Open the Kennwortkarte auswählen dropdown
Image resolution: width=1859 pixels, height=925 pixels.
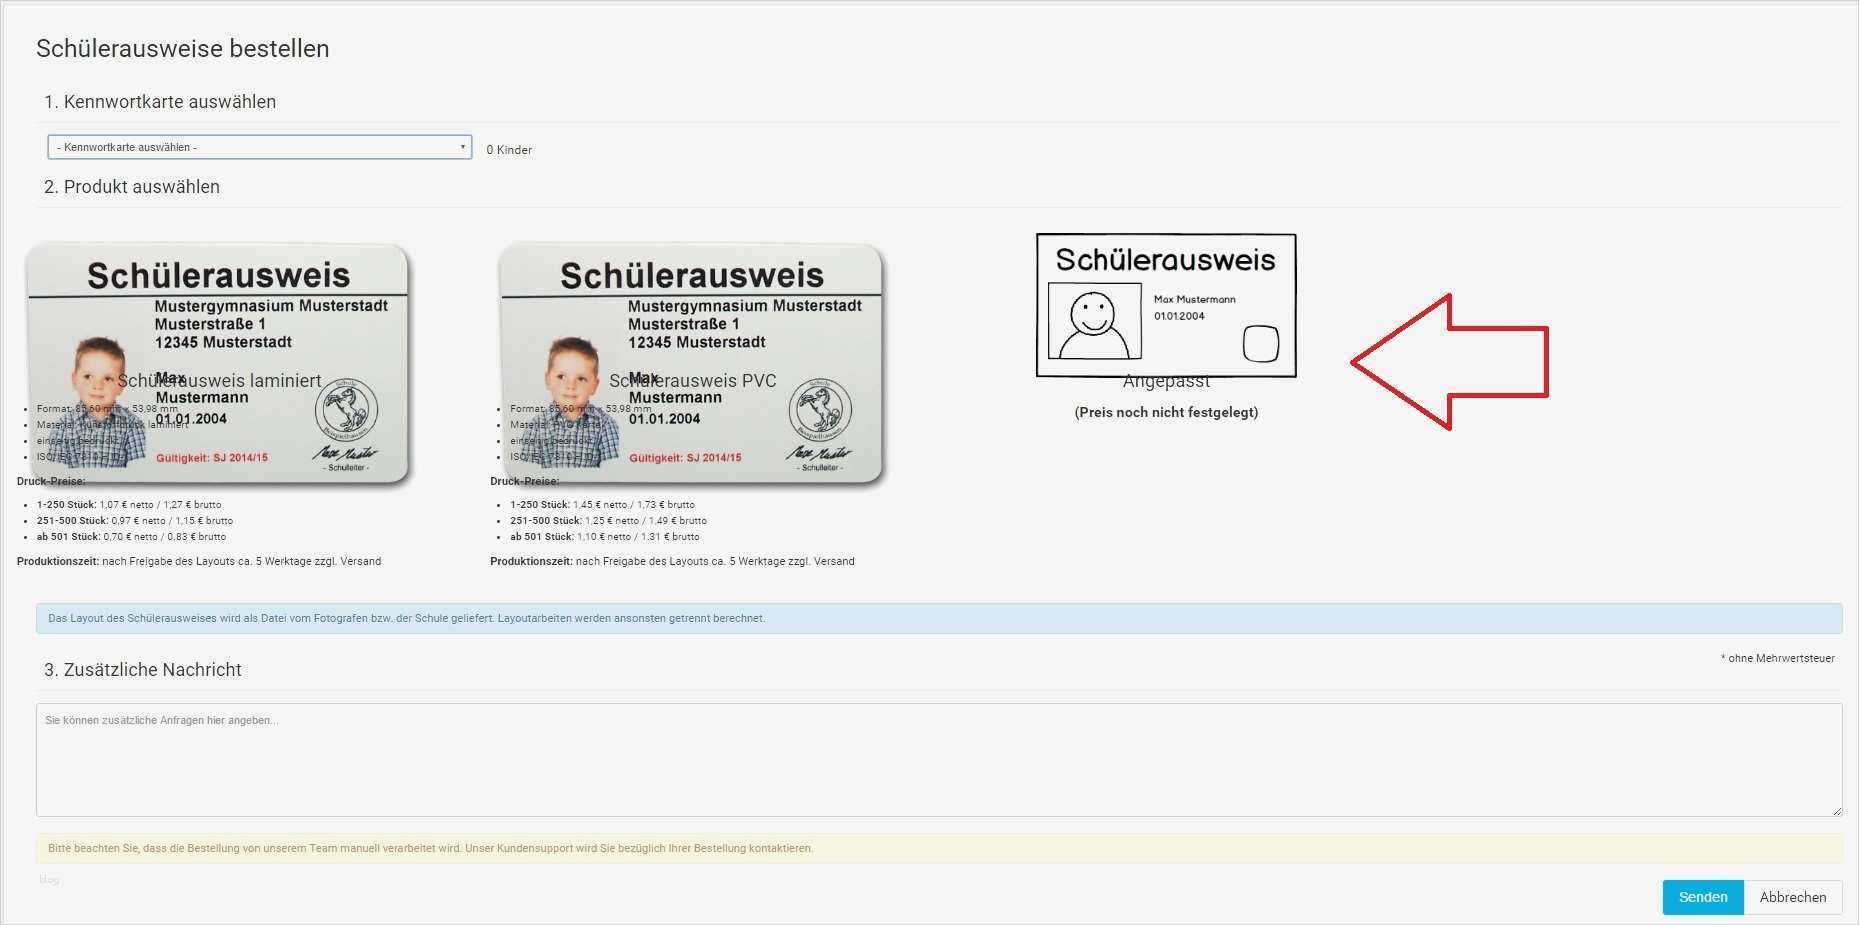pos(259,146)
